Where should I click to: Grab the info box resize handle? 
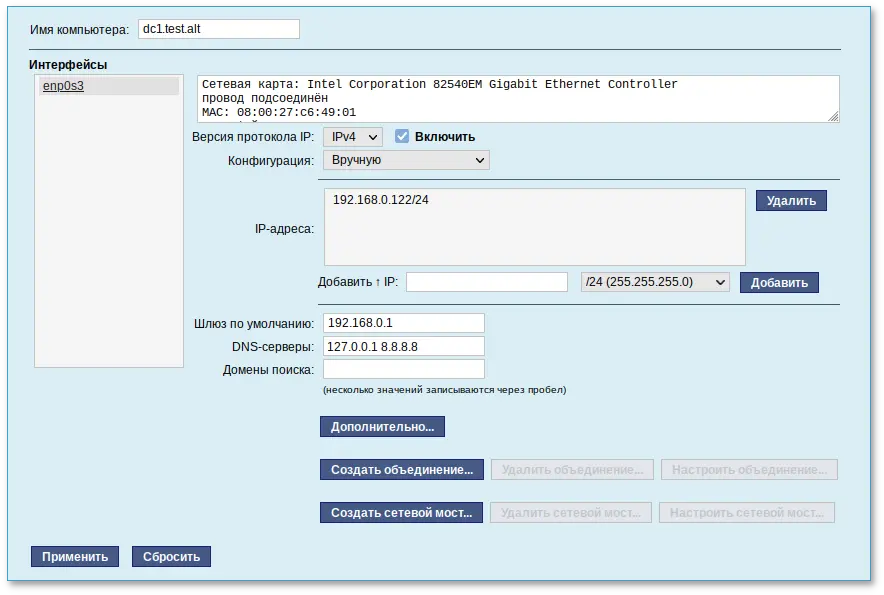tap(834, 117)
